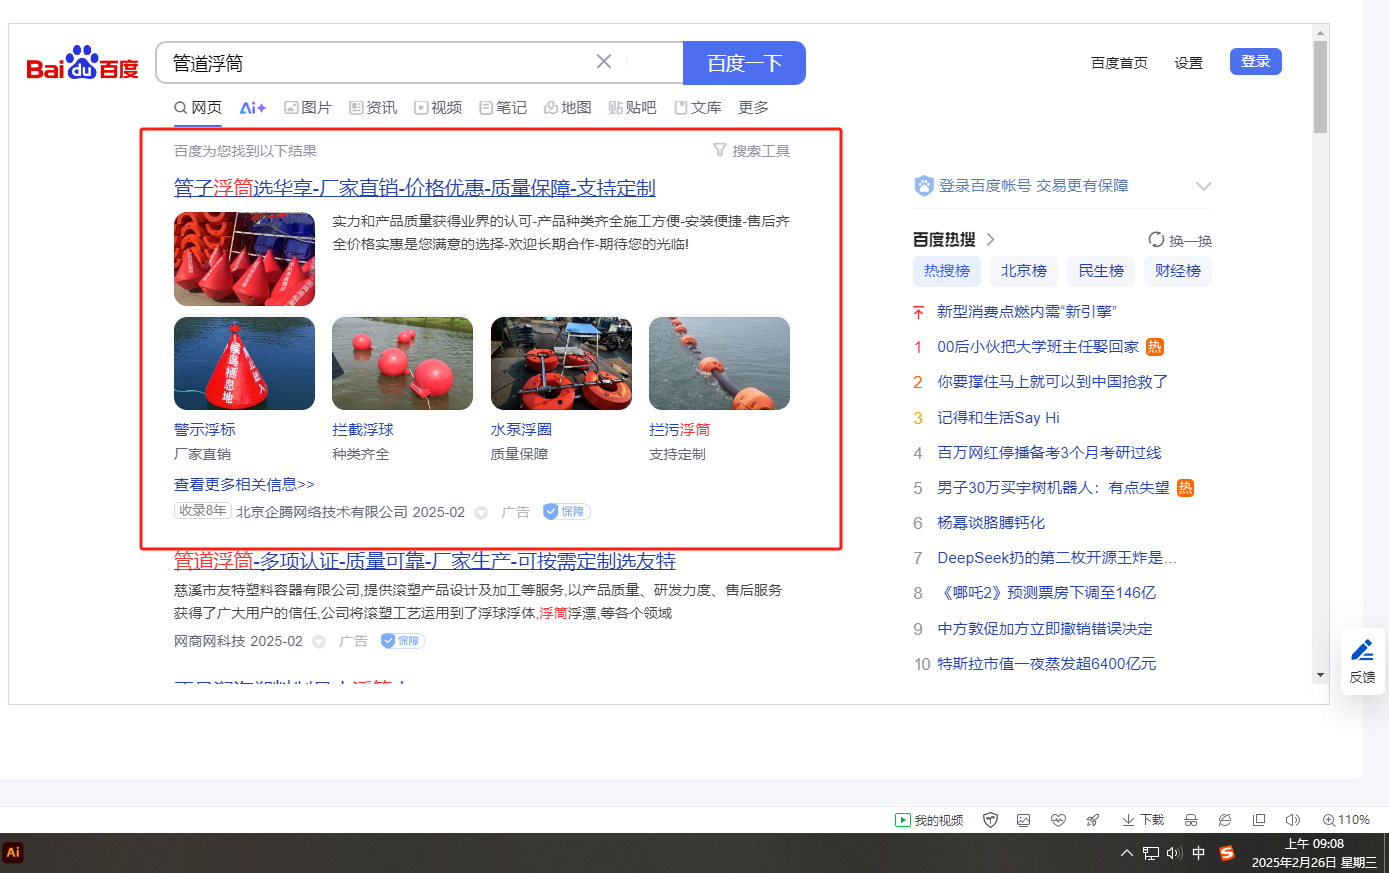1389x873 pixels.
Task: Expand the 更多 tab menu
Action: [753, 107]
